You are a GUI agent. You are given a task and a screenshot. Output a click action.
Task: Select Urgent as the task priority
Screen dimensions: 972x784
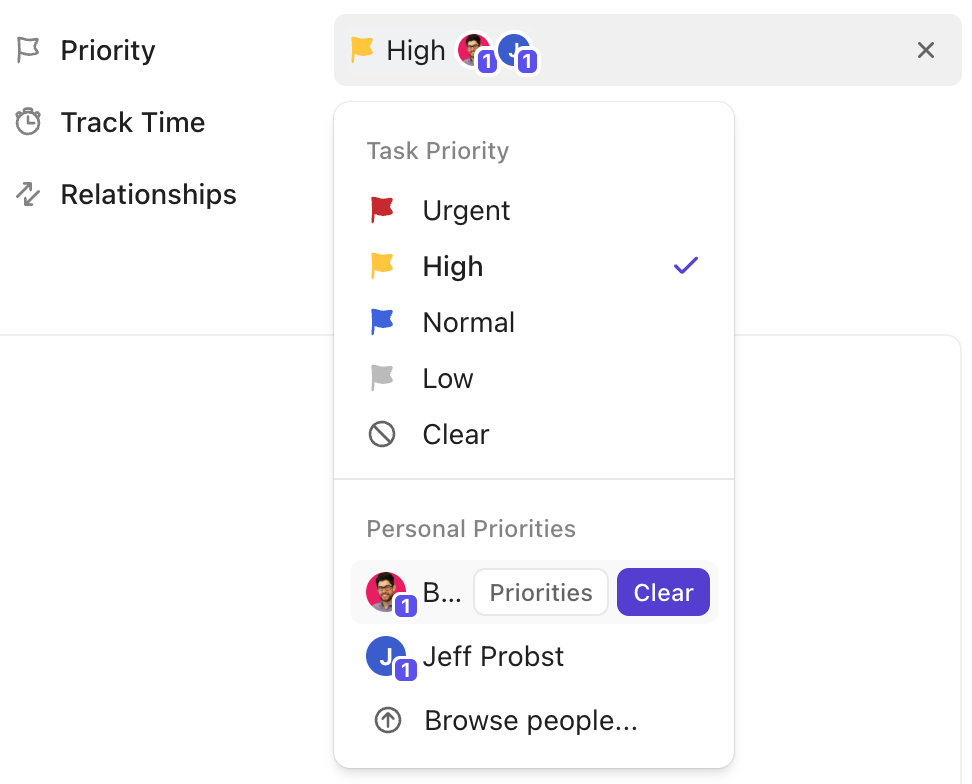pos(466,209)
